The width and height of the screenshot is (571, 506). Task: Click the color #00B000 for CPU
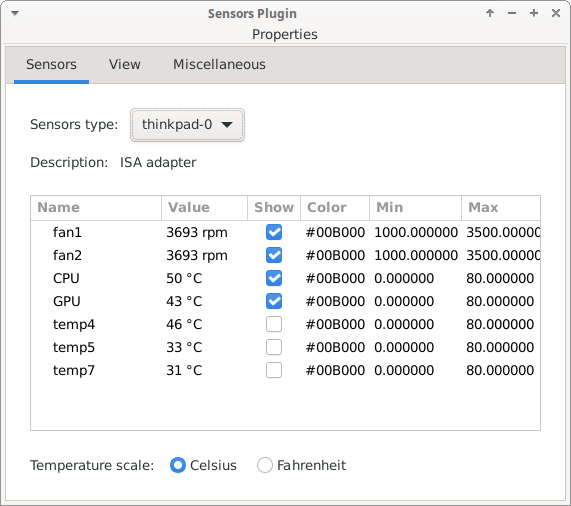point(335,278)
